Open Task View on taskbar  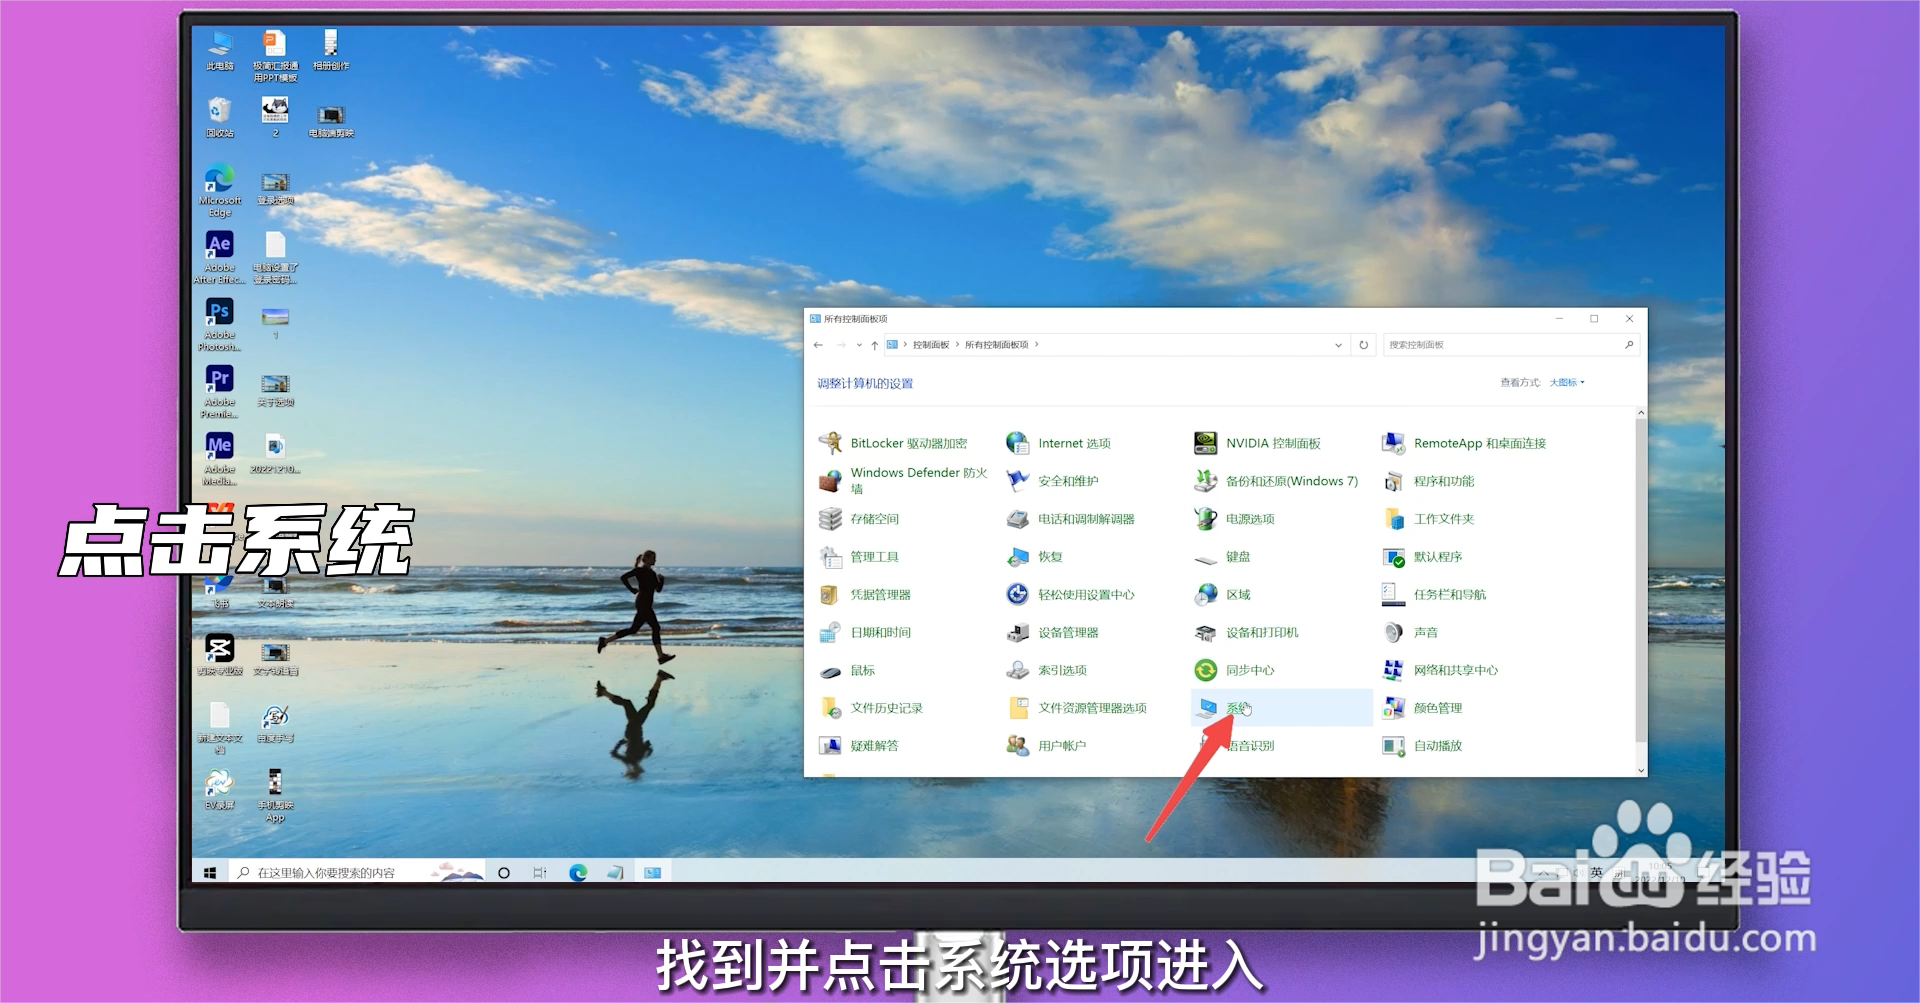tap(540, 873)
